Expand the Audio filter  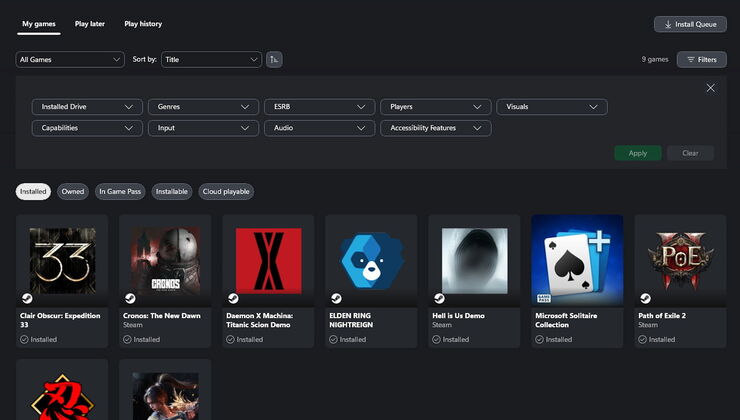(320, 128)
